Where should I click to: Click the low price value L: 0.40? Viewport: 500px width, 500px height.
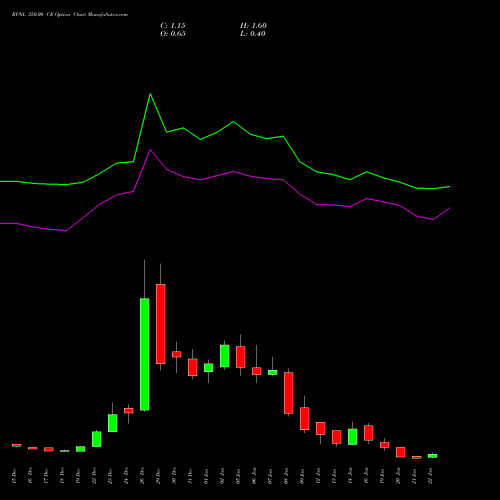click(x=253, y=34)
